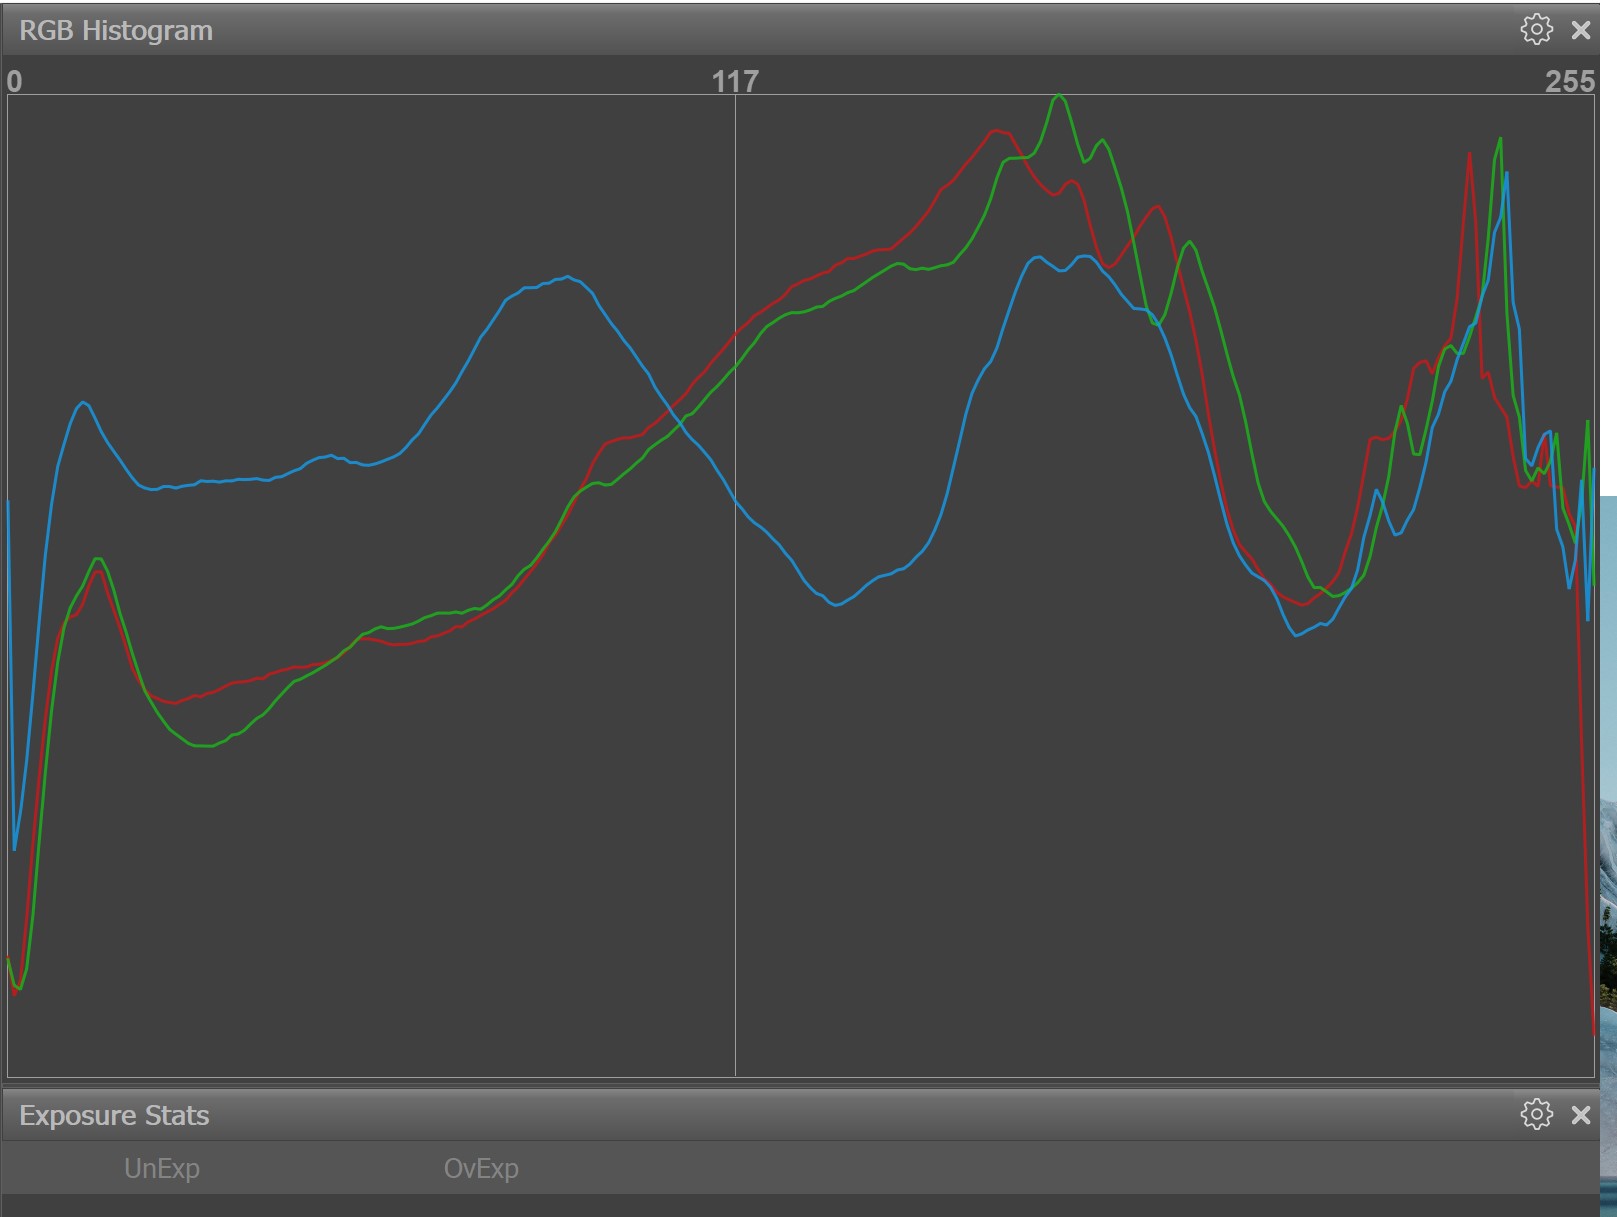Image resolution: width=1617 pixels, height=1217 pixels.
Task: Open the RGB Histogram settings gear
Action: click(x=1536, y=30)
